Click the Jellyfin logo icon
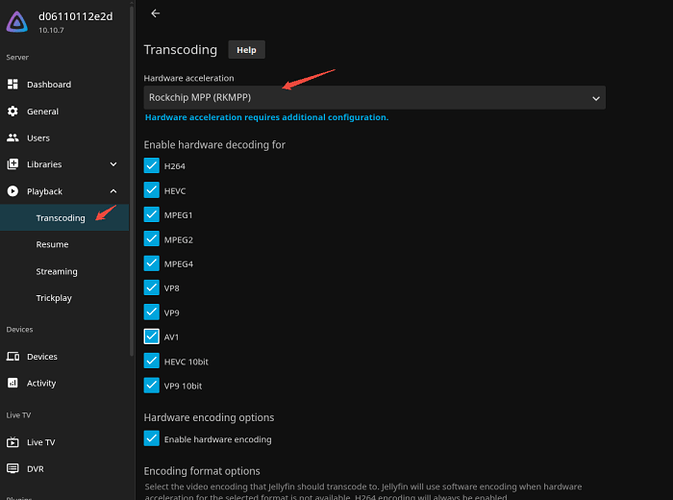This screenshot has width=673, height=500. click(17, 22)
